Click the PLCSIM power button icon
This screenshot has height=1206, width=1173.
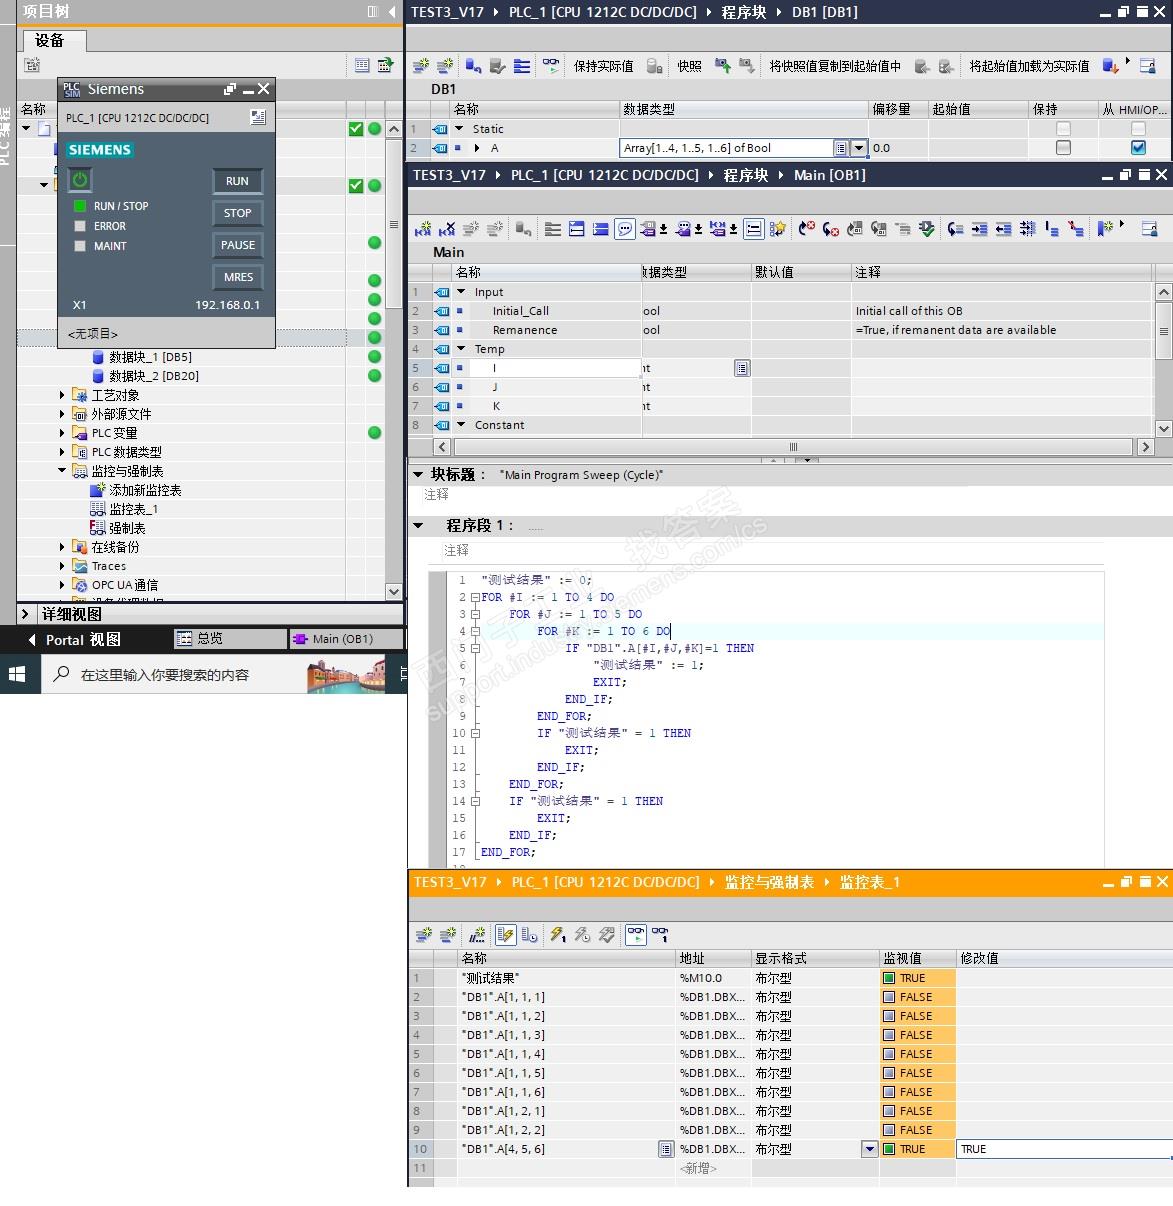(x=80, y=179)
